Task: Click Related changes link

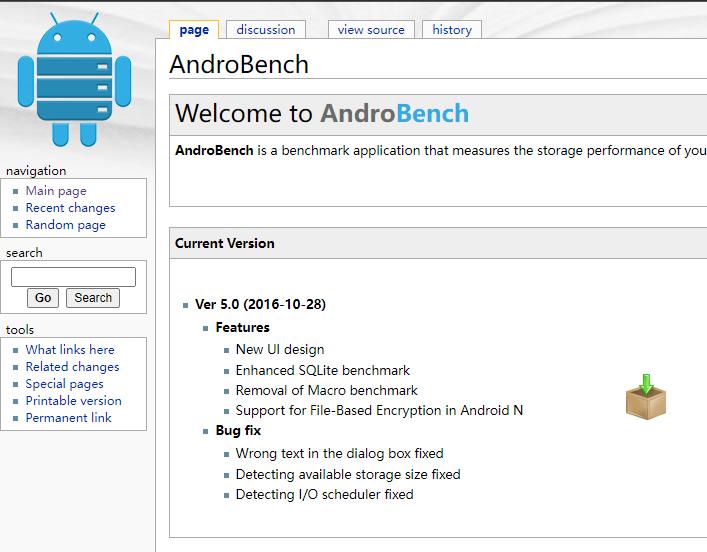Action: click(x=72, y=367)
